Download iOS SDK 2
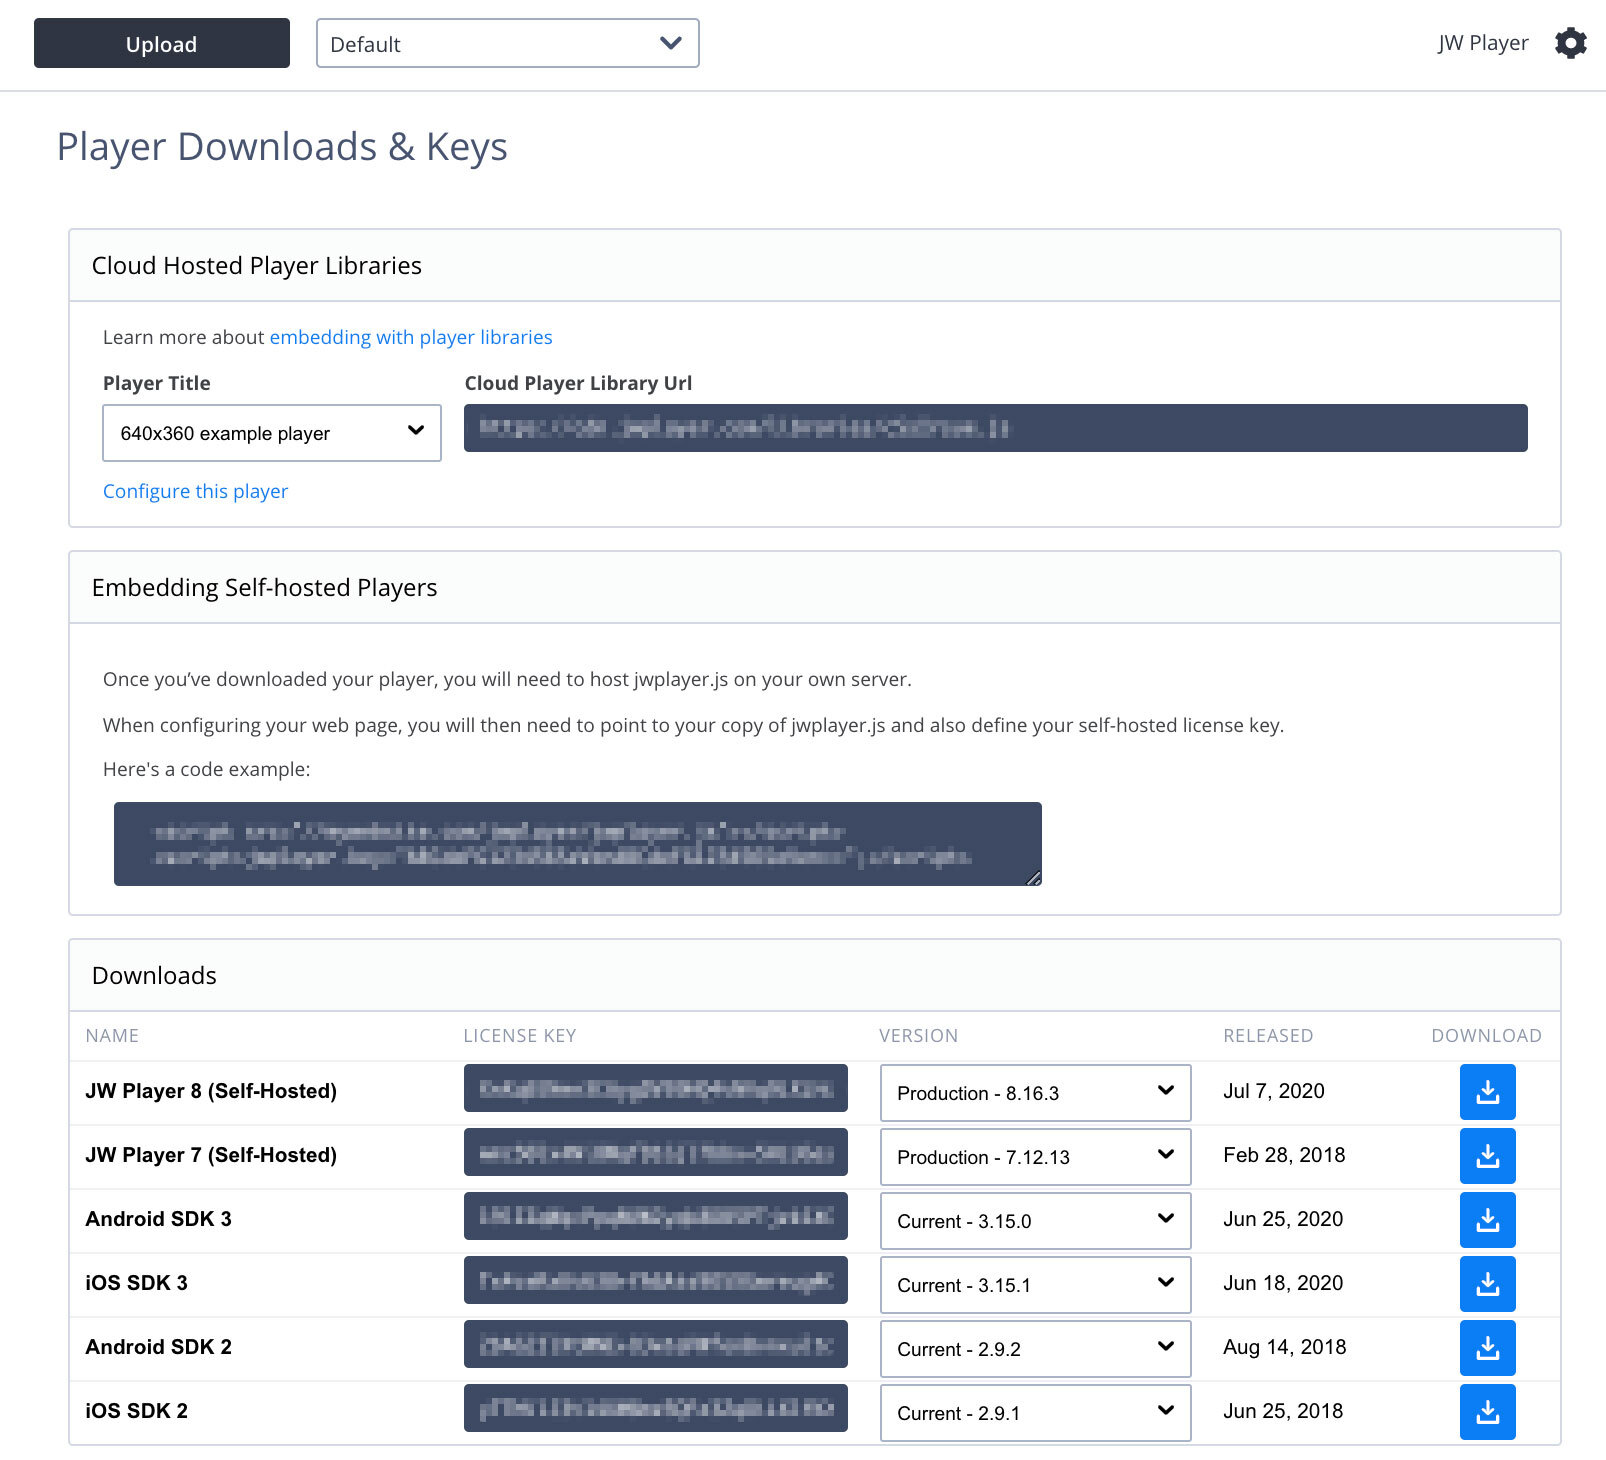 (x=1487, y=1412)
